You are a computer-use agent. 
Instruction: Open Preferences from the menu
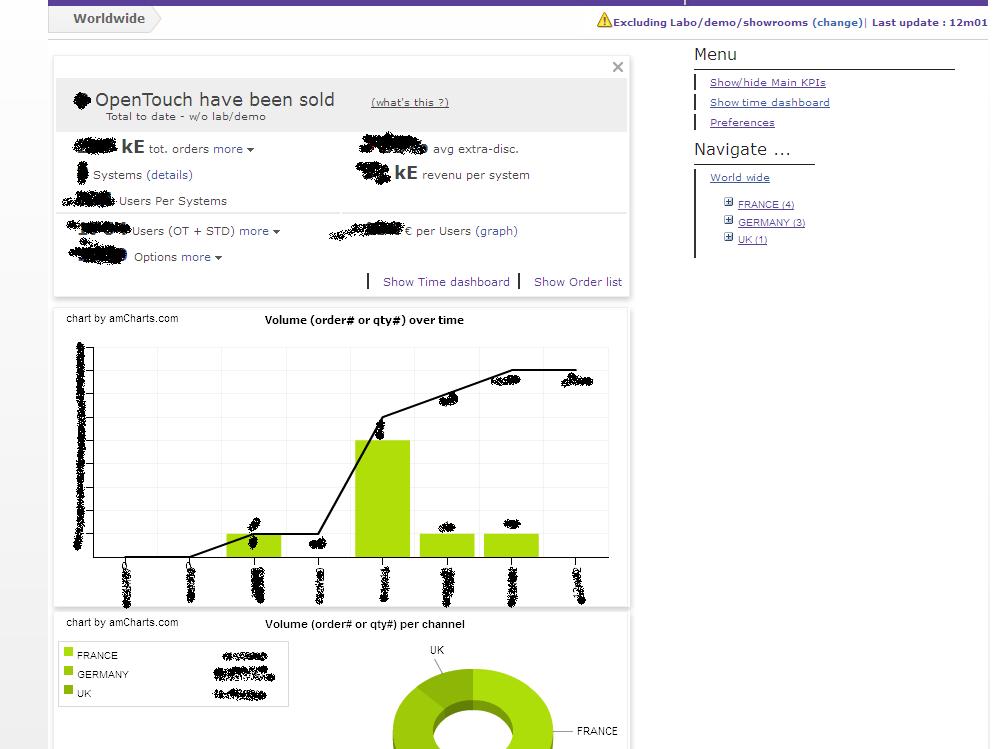click(x=742, y=123)
